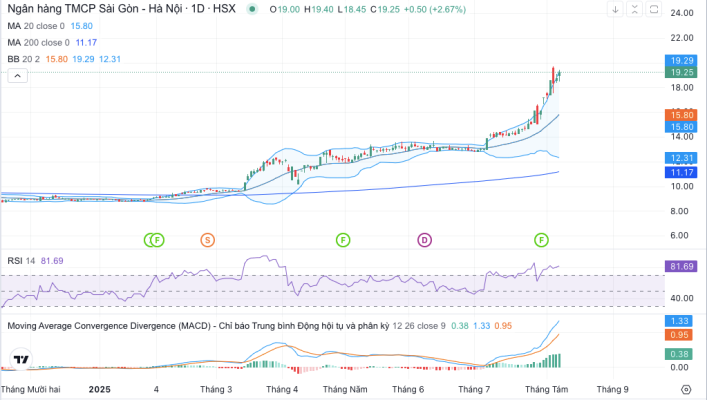The width and height of the screenshot is (707, 400).
Task: Click the close value C19.25 in header
Action: point(385,9)
